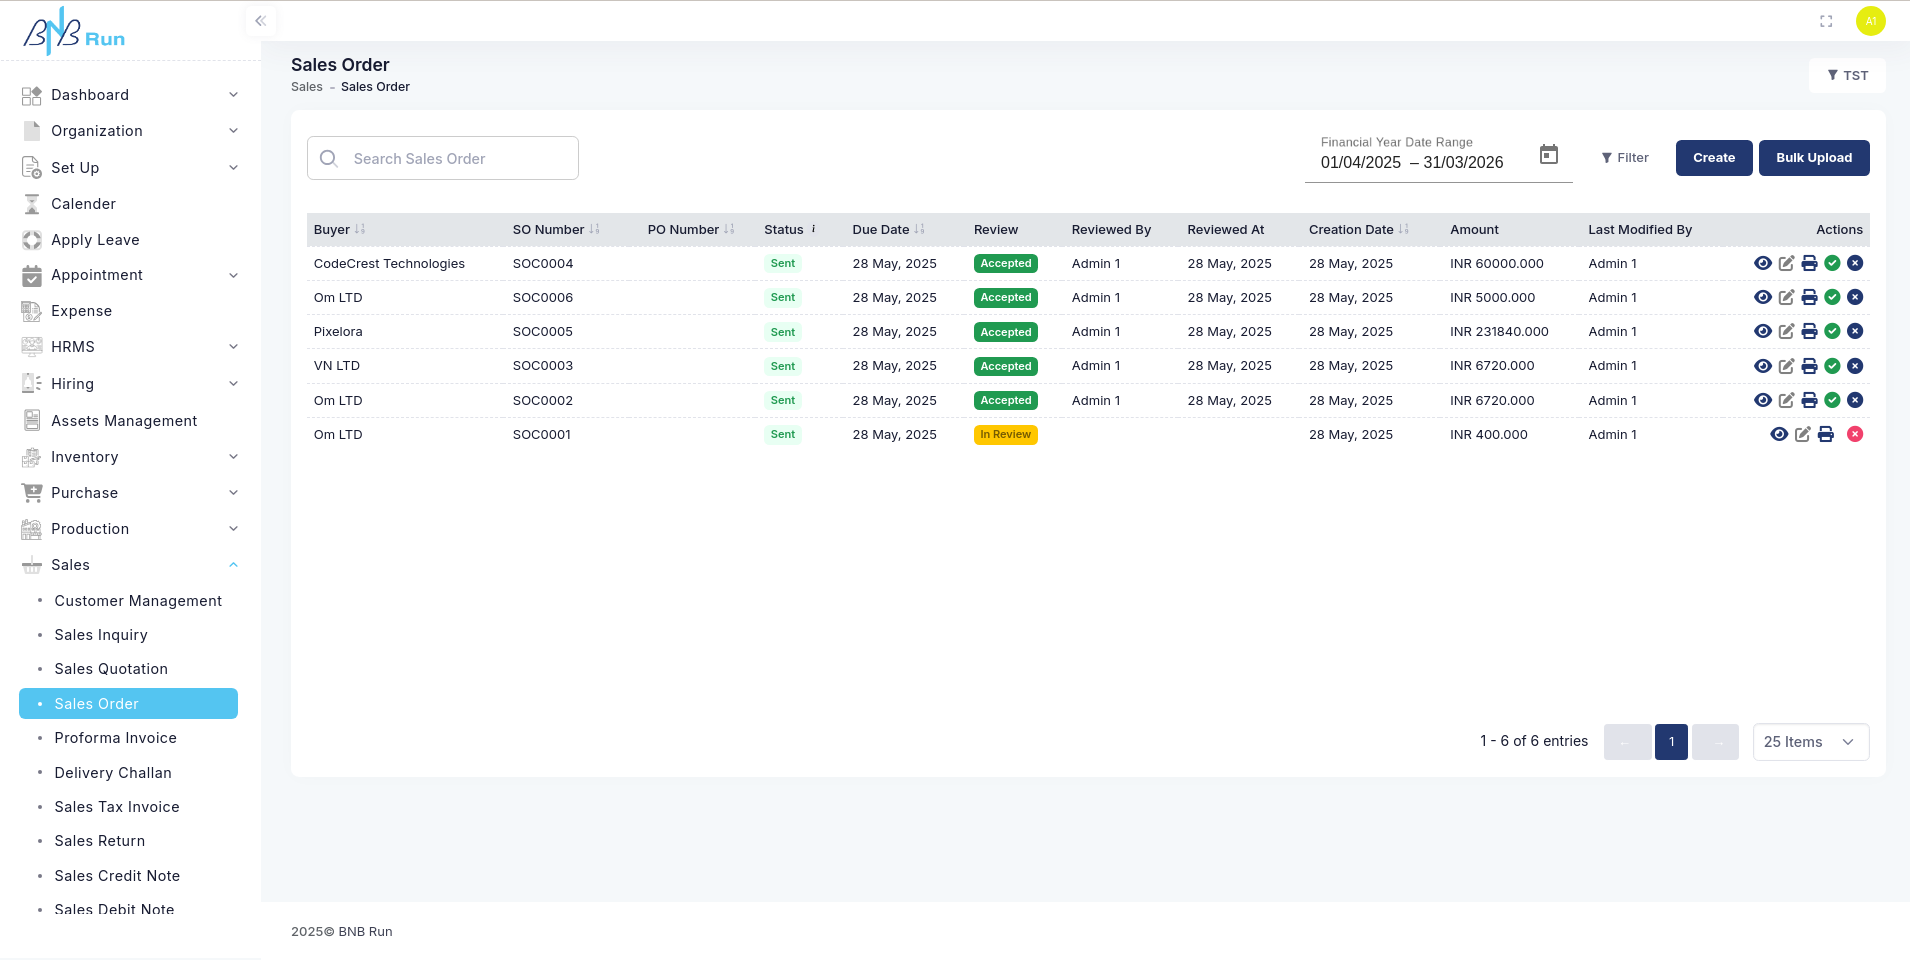Select Sales Quotation in the sidebar
The height and width of the screenshot is (960, 1910).
pos(111,668)
